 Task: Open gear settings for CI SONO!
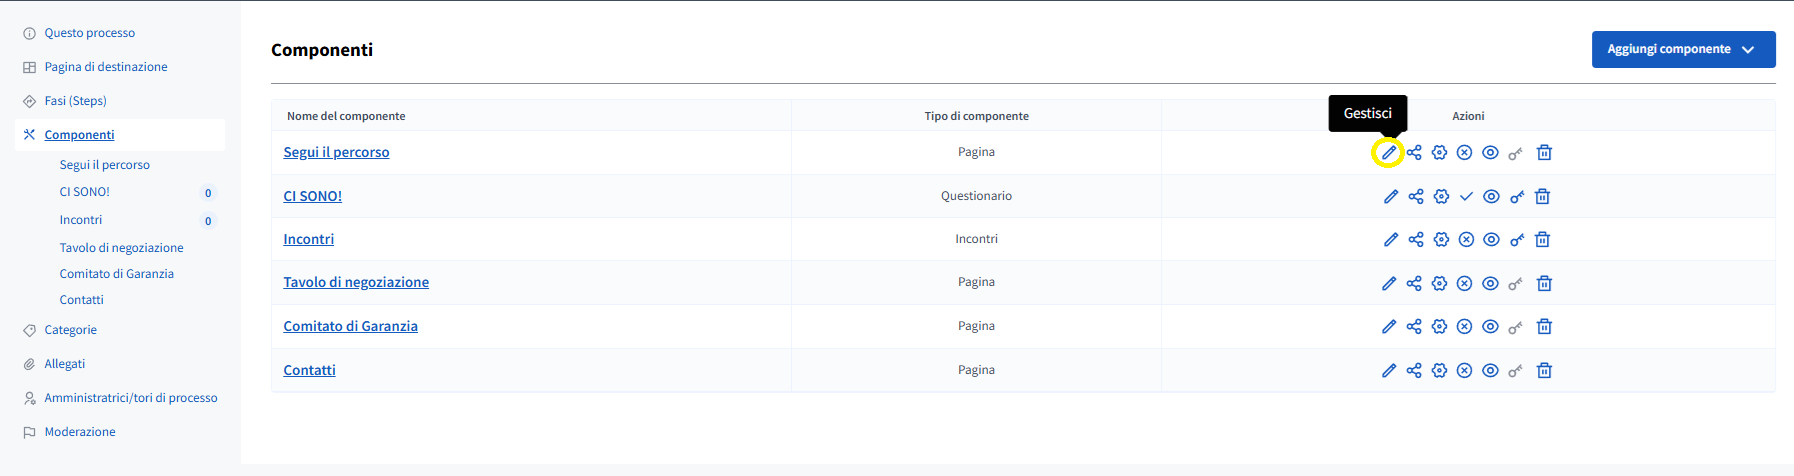(1441, 197)
